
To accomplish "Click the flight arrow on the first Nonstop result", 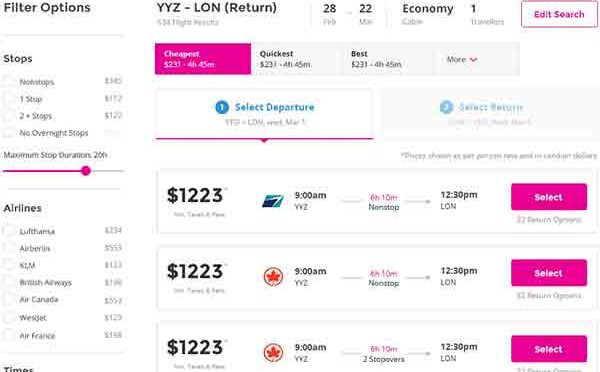I will (417, 201).
